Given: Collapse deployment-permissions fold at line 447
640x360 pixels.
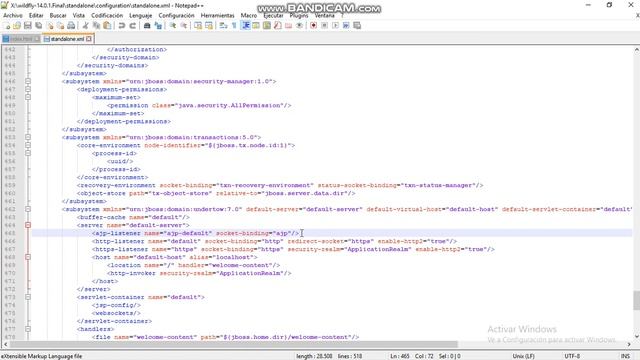Looking at the screenshot, I should (x=28, y=89).
